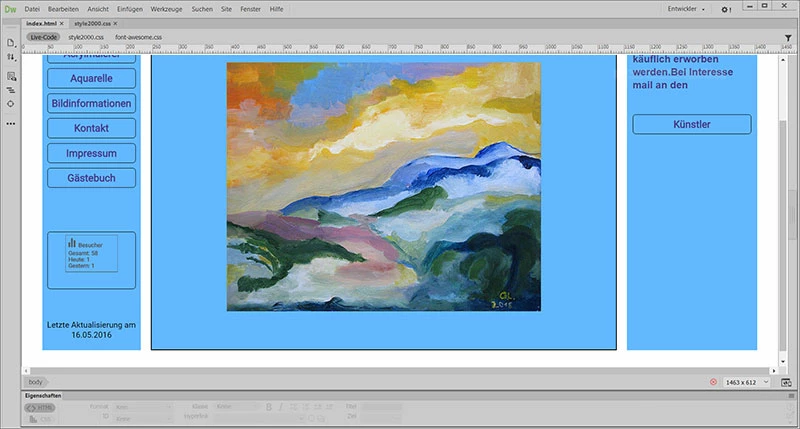This screenshot has width=800, height=429.
Task: Click the Aquarelle page button
Action: click(x=91, y=79)
